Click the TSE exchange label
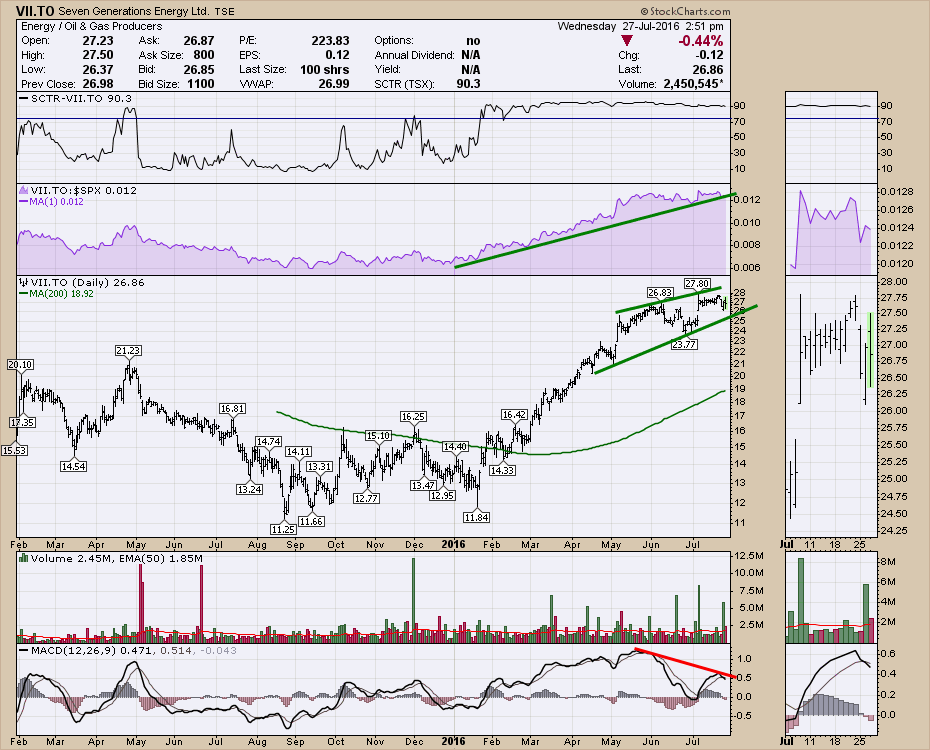930x750 pixels. click(x=225, y=12)
